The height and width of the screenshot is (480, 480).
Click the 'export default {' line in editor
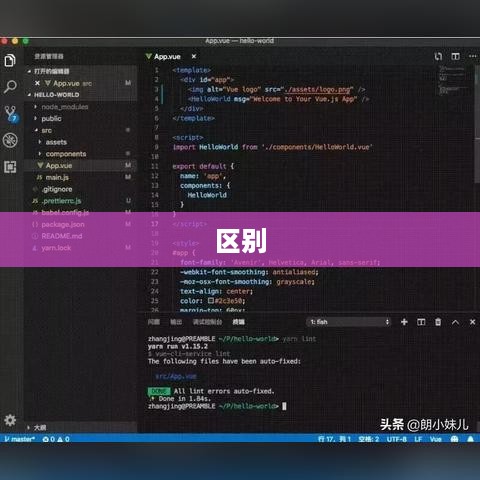pos(203,166)
